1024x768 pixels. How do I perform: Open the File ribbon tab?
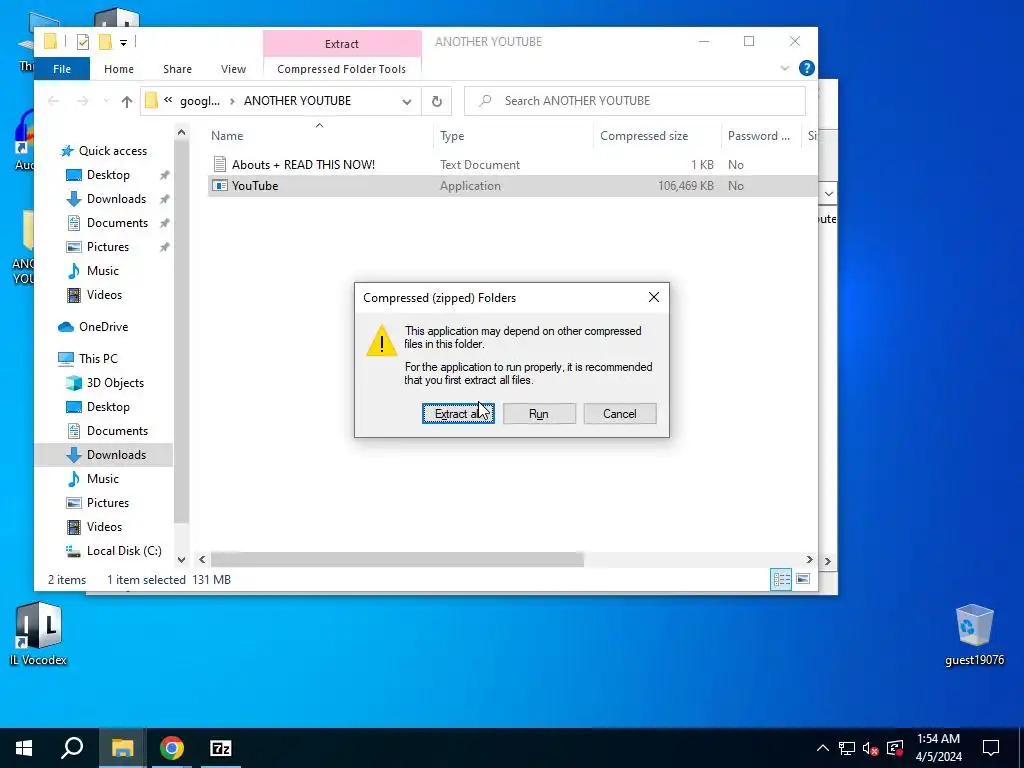tap(62, 69)
